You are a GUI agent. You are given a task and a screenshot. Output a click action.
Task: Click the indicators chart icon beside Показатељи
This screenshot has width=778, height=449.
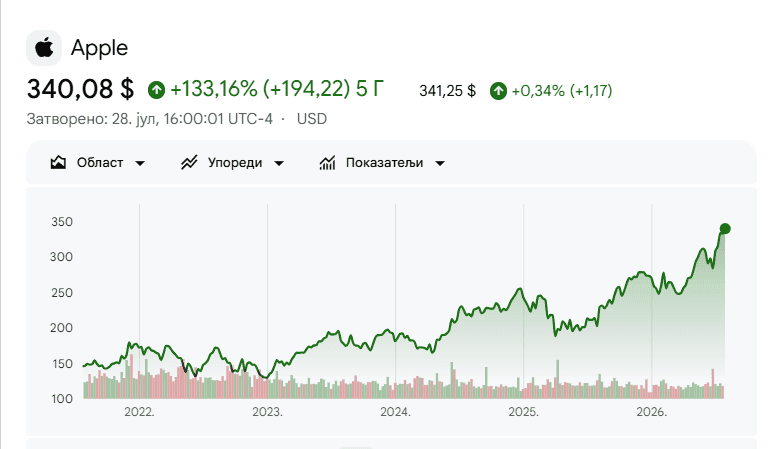327,163
